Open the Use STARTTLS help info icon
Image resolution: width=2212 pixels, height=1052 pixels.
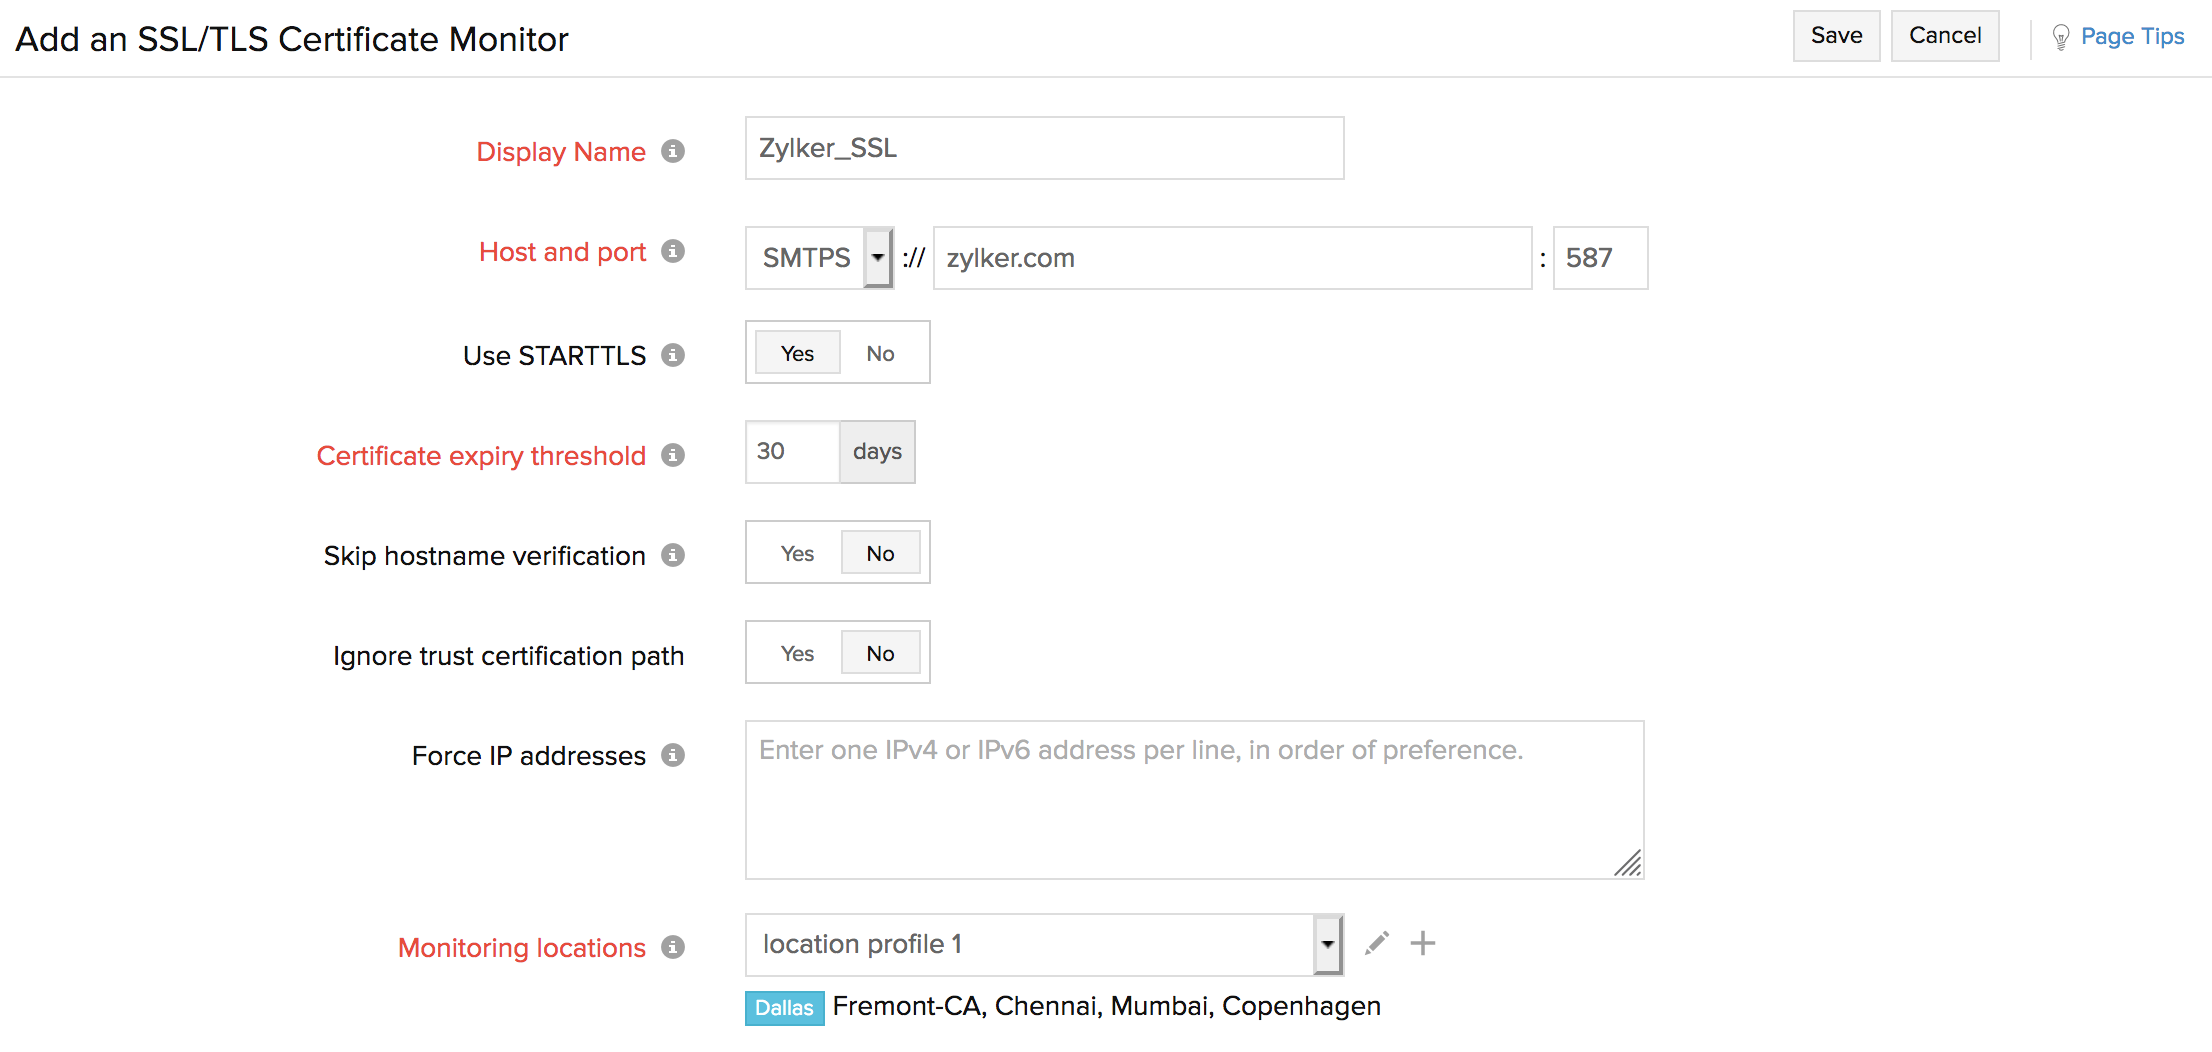tap(673, 355)
